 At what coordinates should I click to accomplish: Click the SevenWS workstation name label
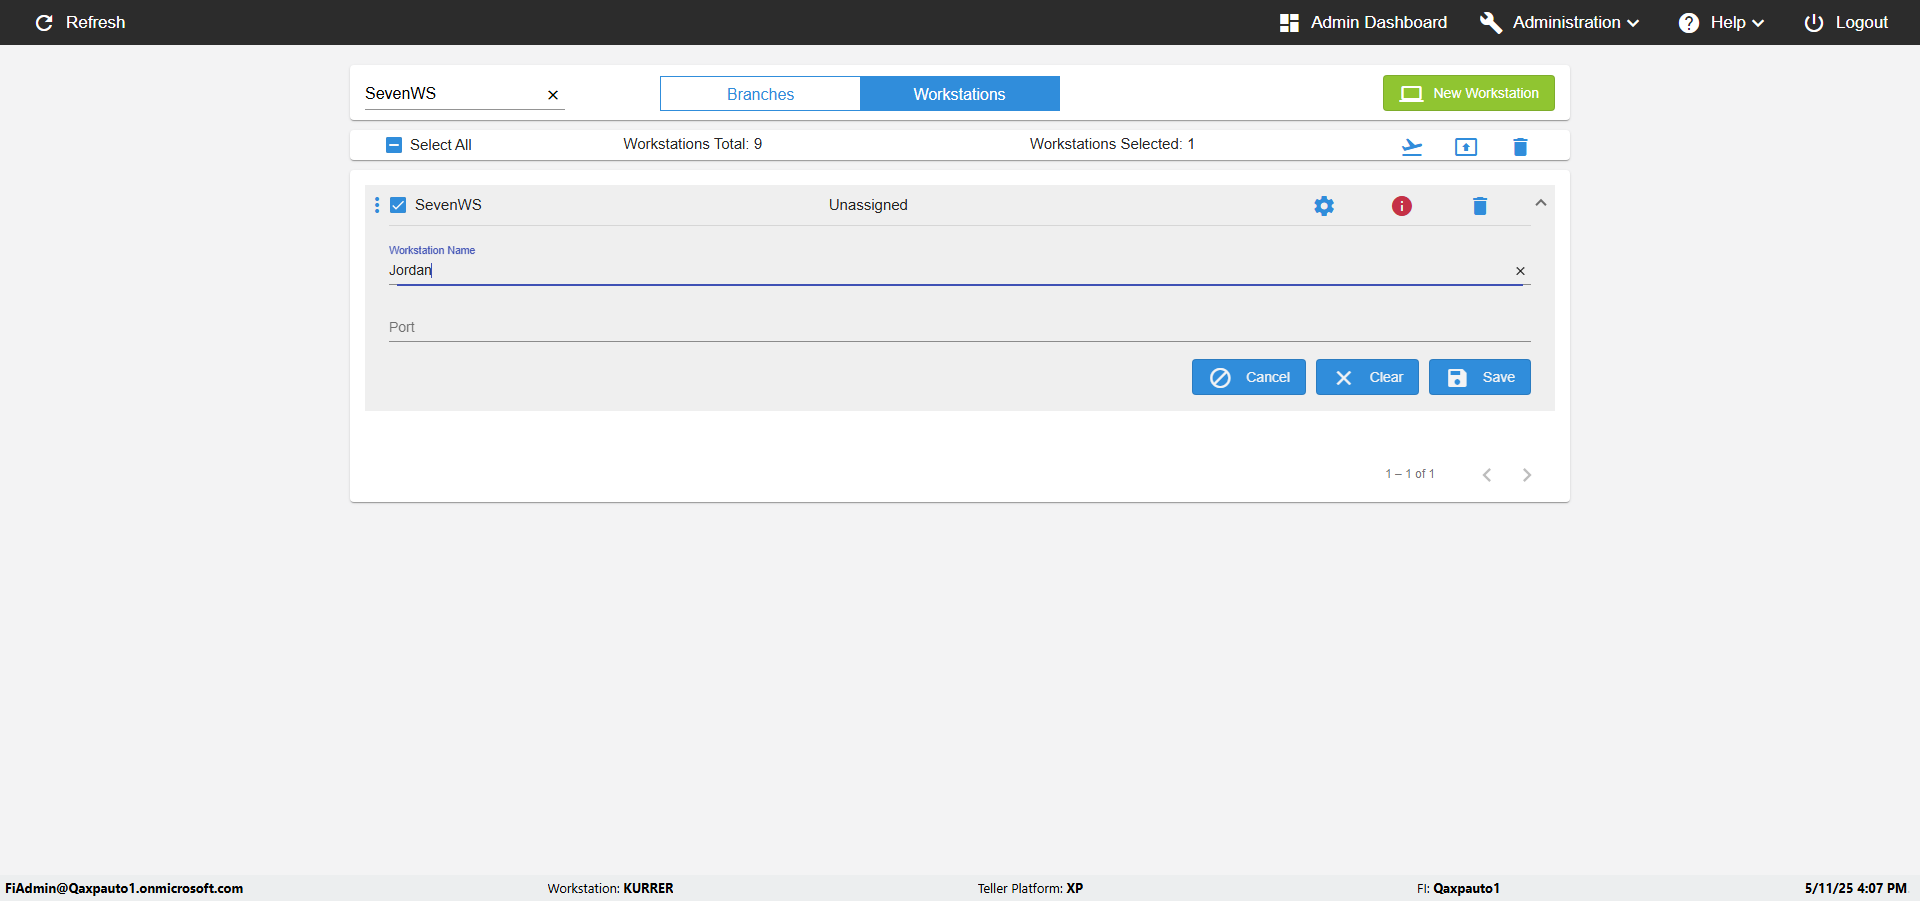point(448,205)
